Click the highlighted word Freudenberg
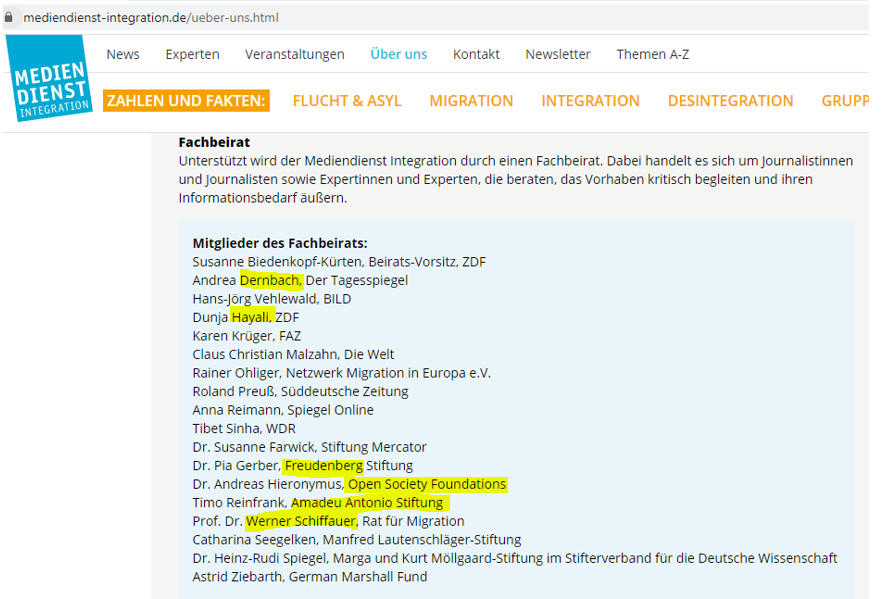This screenshot has height=599, width=885. click(x=324, y=466)
